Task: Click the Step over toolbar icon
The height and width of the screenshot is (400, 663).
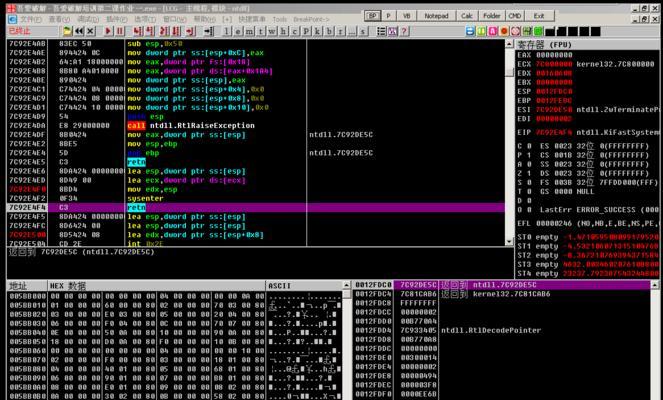Action: click(150, 31)
